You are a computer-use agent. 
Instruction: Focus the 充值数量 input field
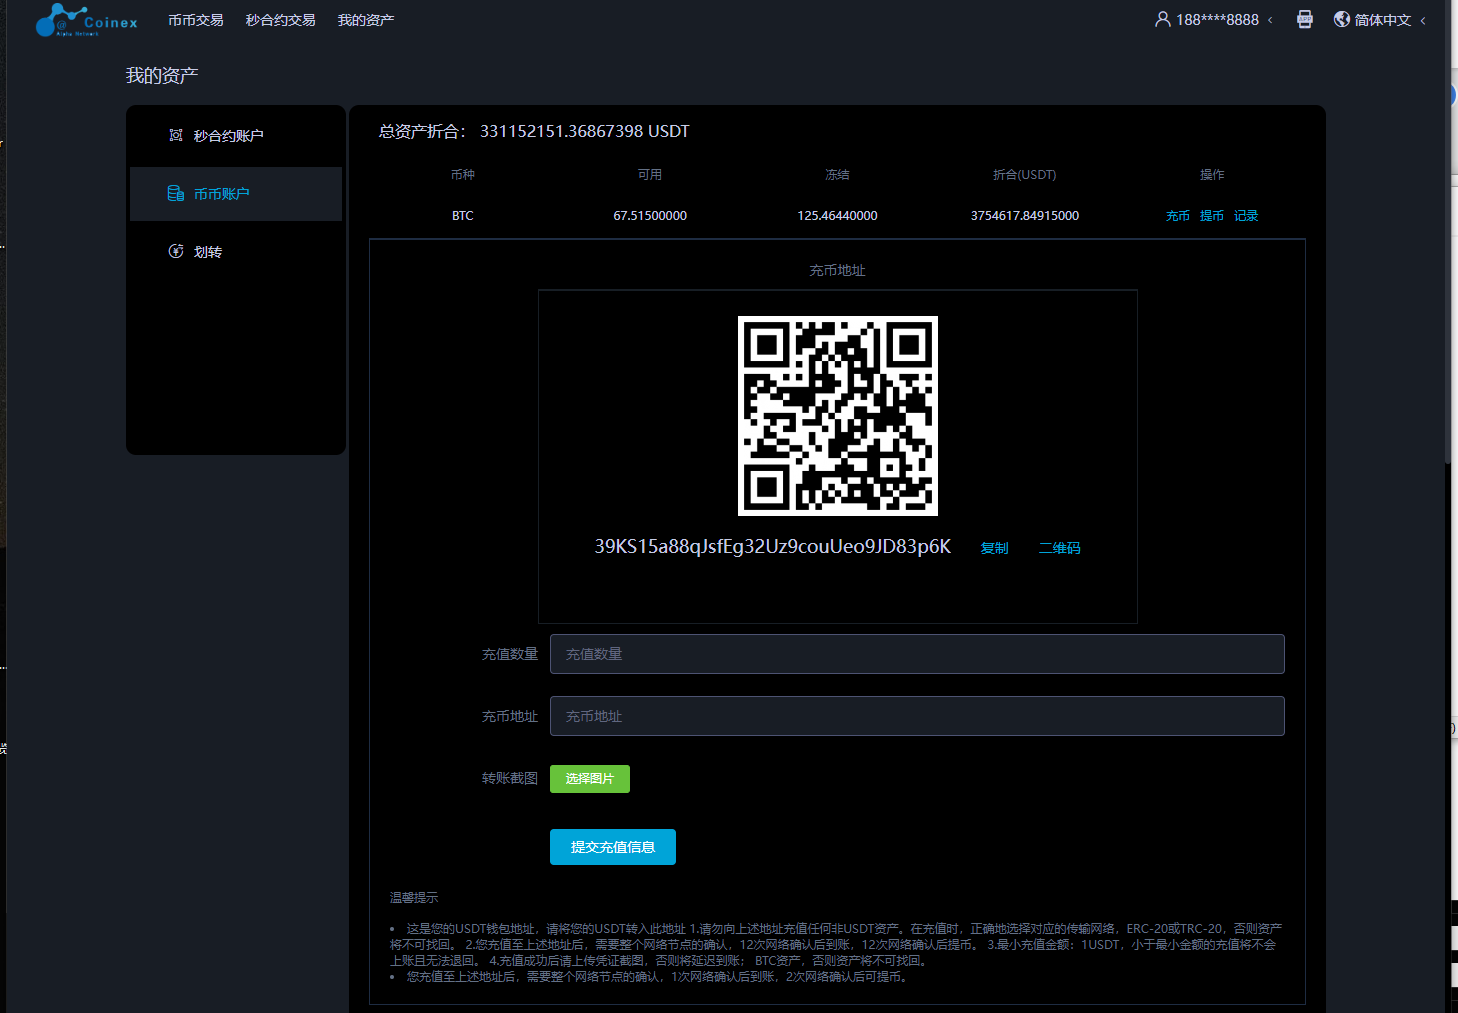(x=916, y=654)
